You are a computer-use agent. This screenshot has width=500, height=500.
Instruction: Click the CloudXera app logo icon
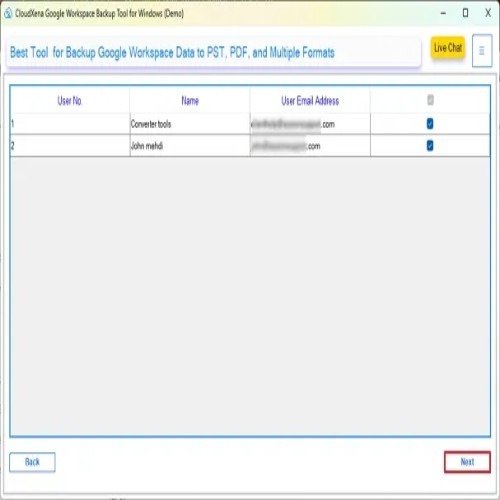8,13
